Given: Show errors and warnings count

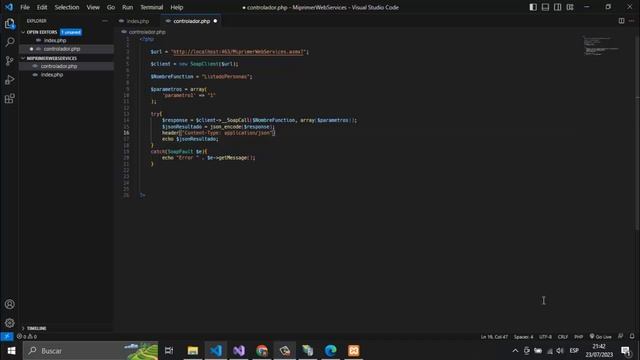Looking at the screenshot, I should [27, 336].
